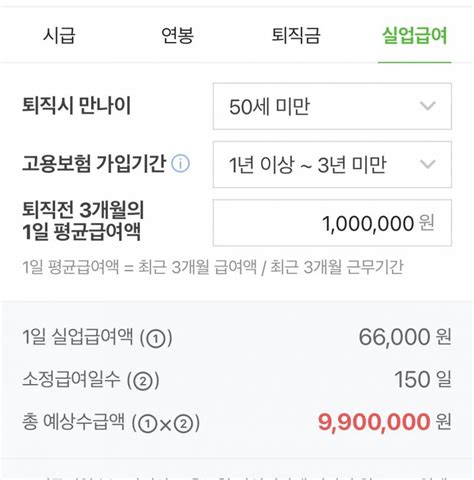The image size is (474, 480).
Task: Click the 고용보험 가입기간 label text
Action: click(94, 164)
